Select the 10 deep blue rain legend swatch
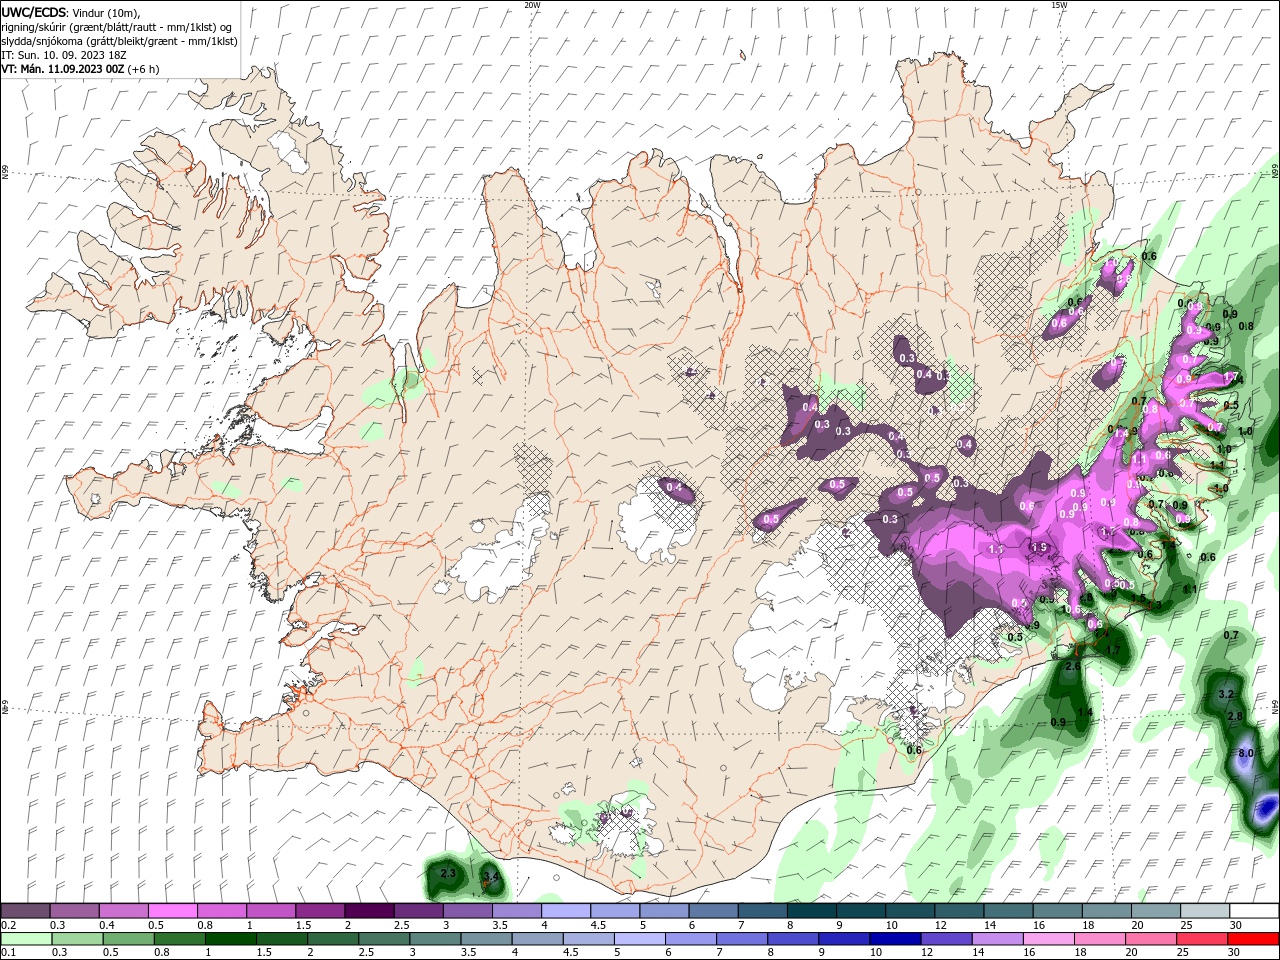The height and width of the screenshot is (960, 1280). point(894,939)
